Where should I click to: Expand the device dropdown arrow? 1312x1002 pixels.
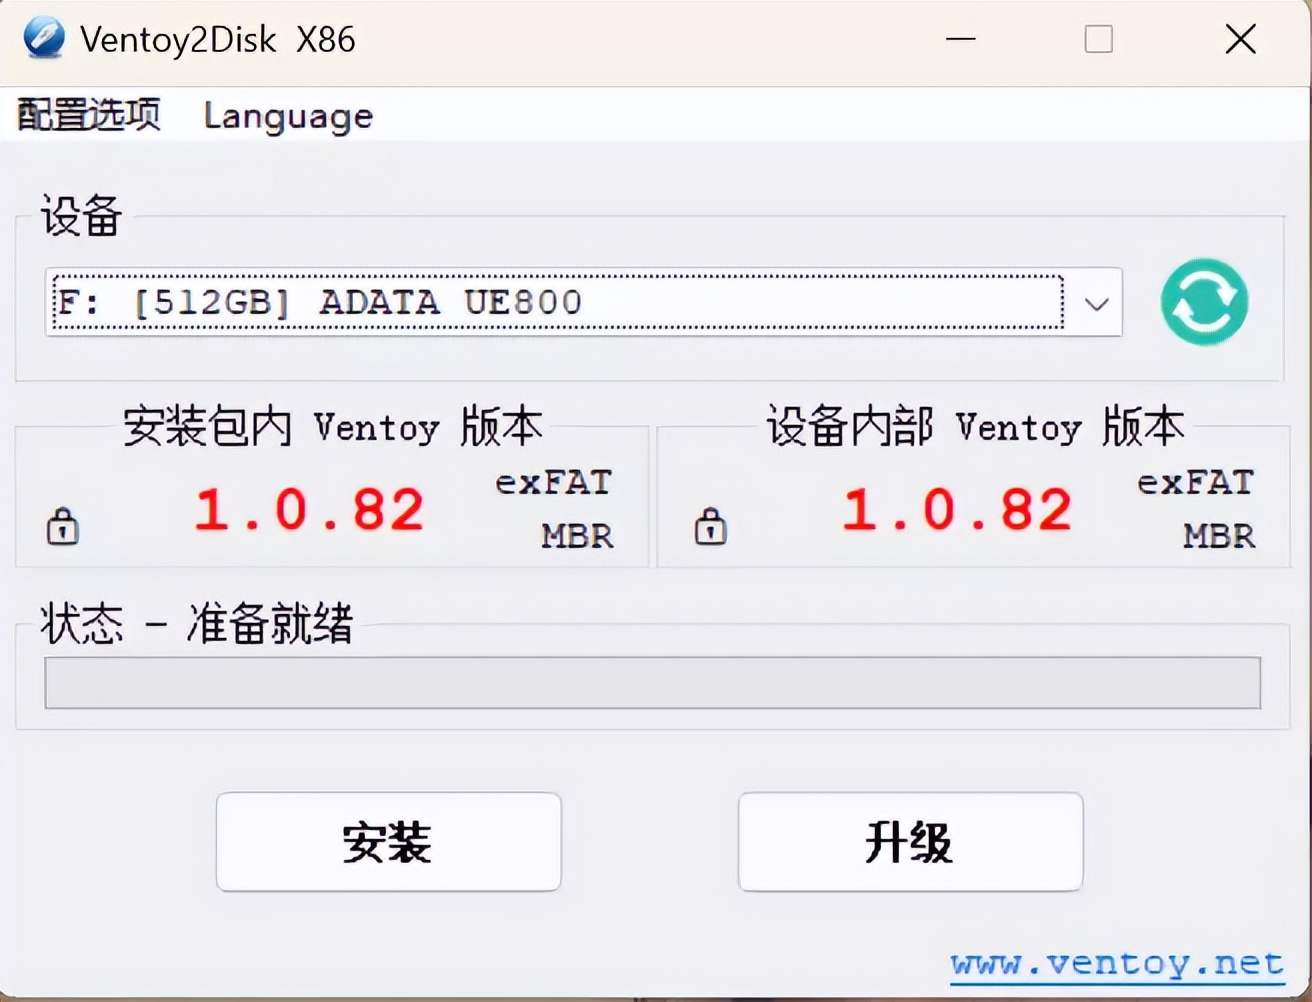pyautogui.click(x=1096, y=303)
